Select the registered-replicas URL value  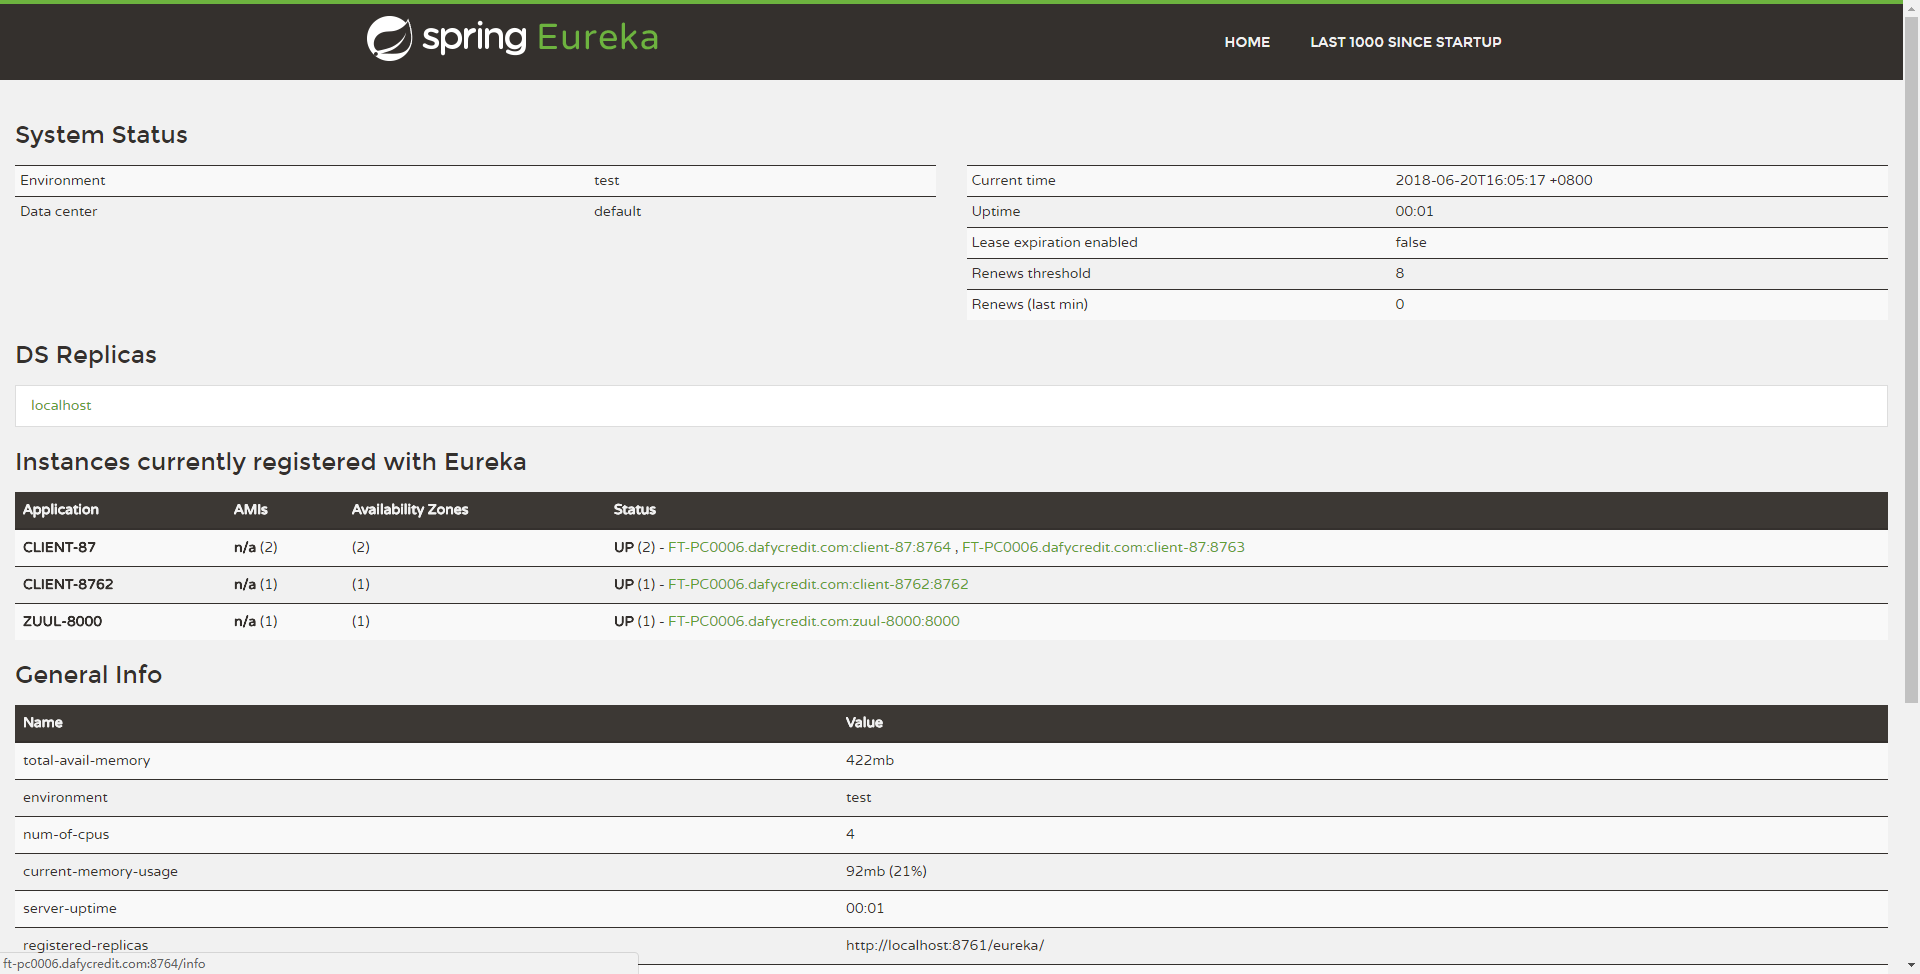[944, 945]
